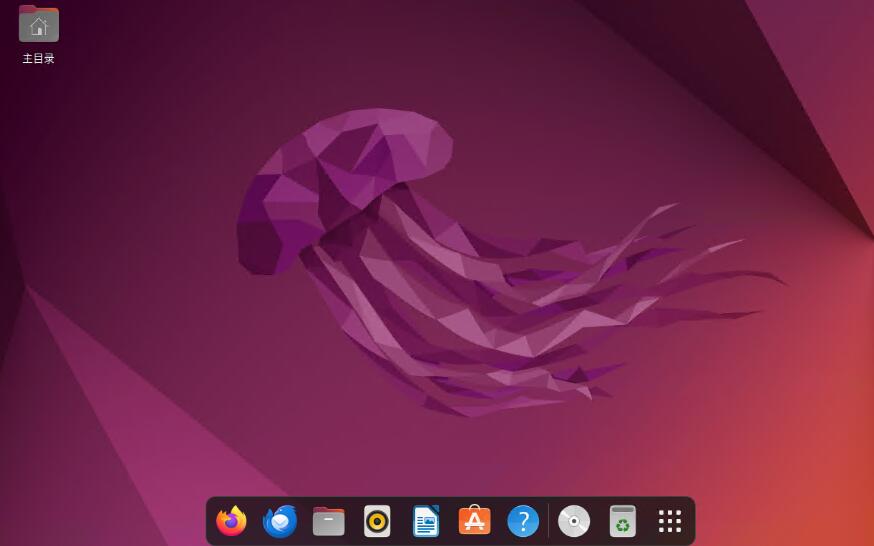Open LibreOffice Writer from the dock
Viewport: 874px width, 546px height.
pos(426,521)
